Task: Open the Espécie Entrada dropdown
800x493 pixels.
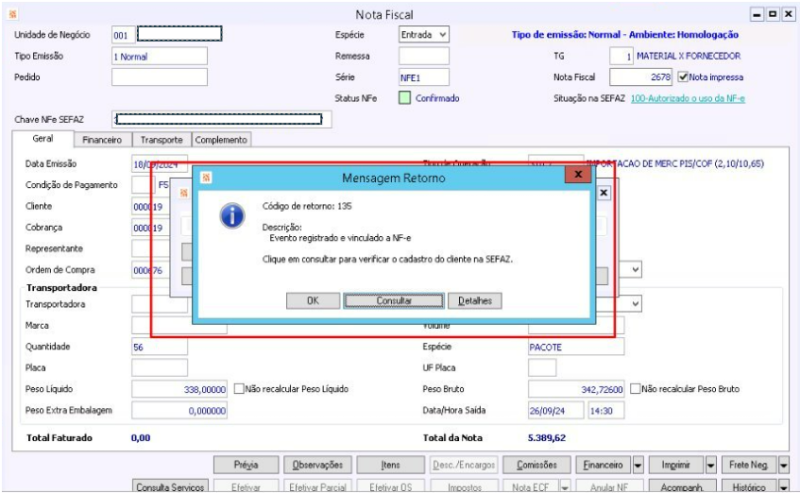Action: [x=443, y=35]
